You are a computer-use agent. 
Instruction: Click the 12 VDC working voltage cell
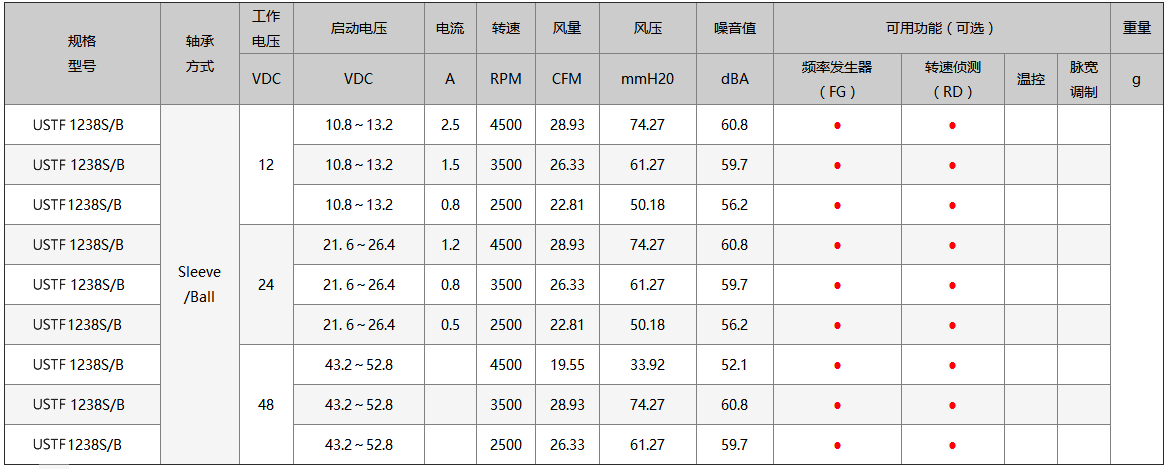[266, 165]
